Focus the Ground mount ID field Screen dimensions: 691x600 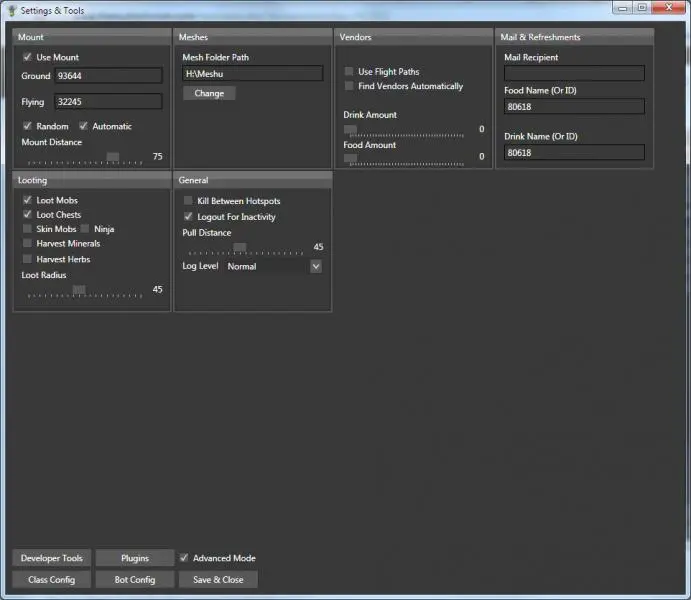click(108, 76)
